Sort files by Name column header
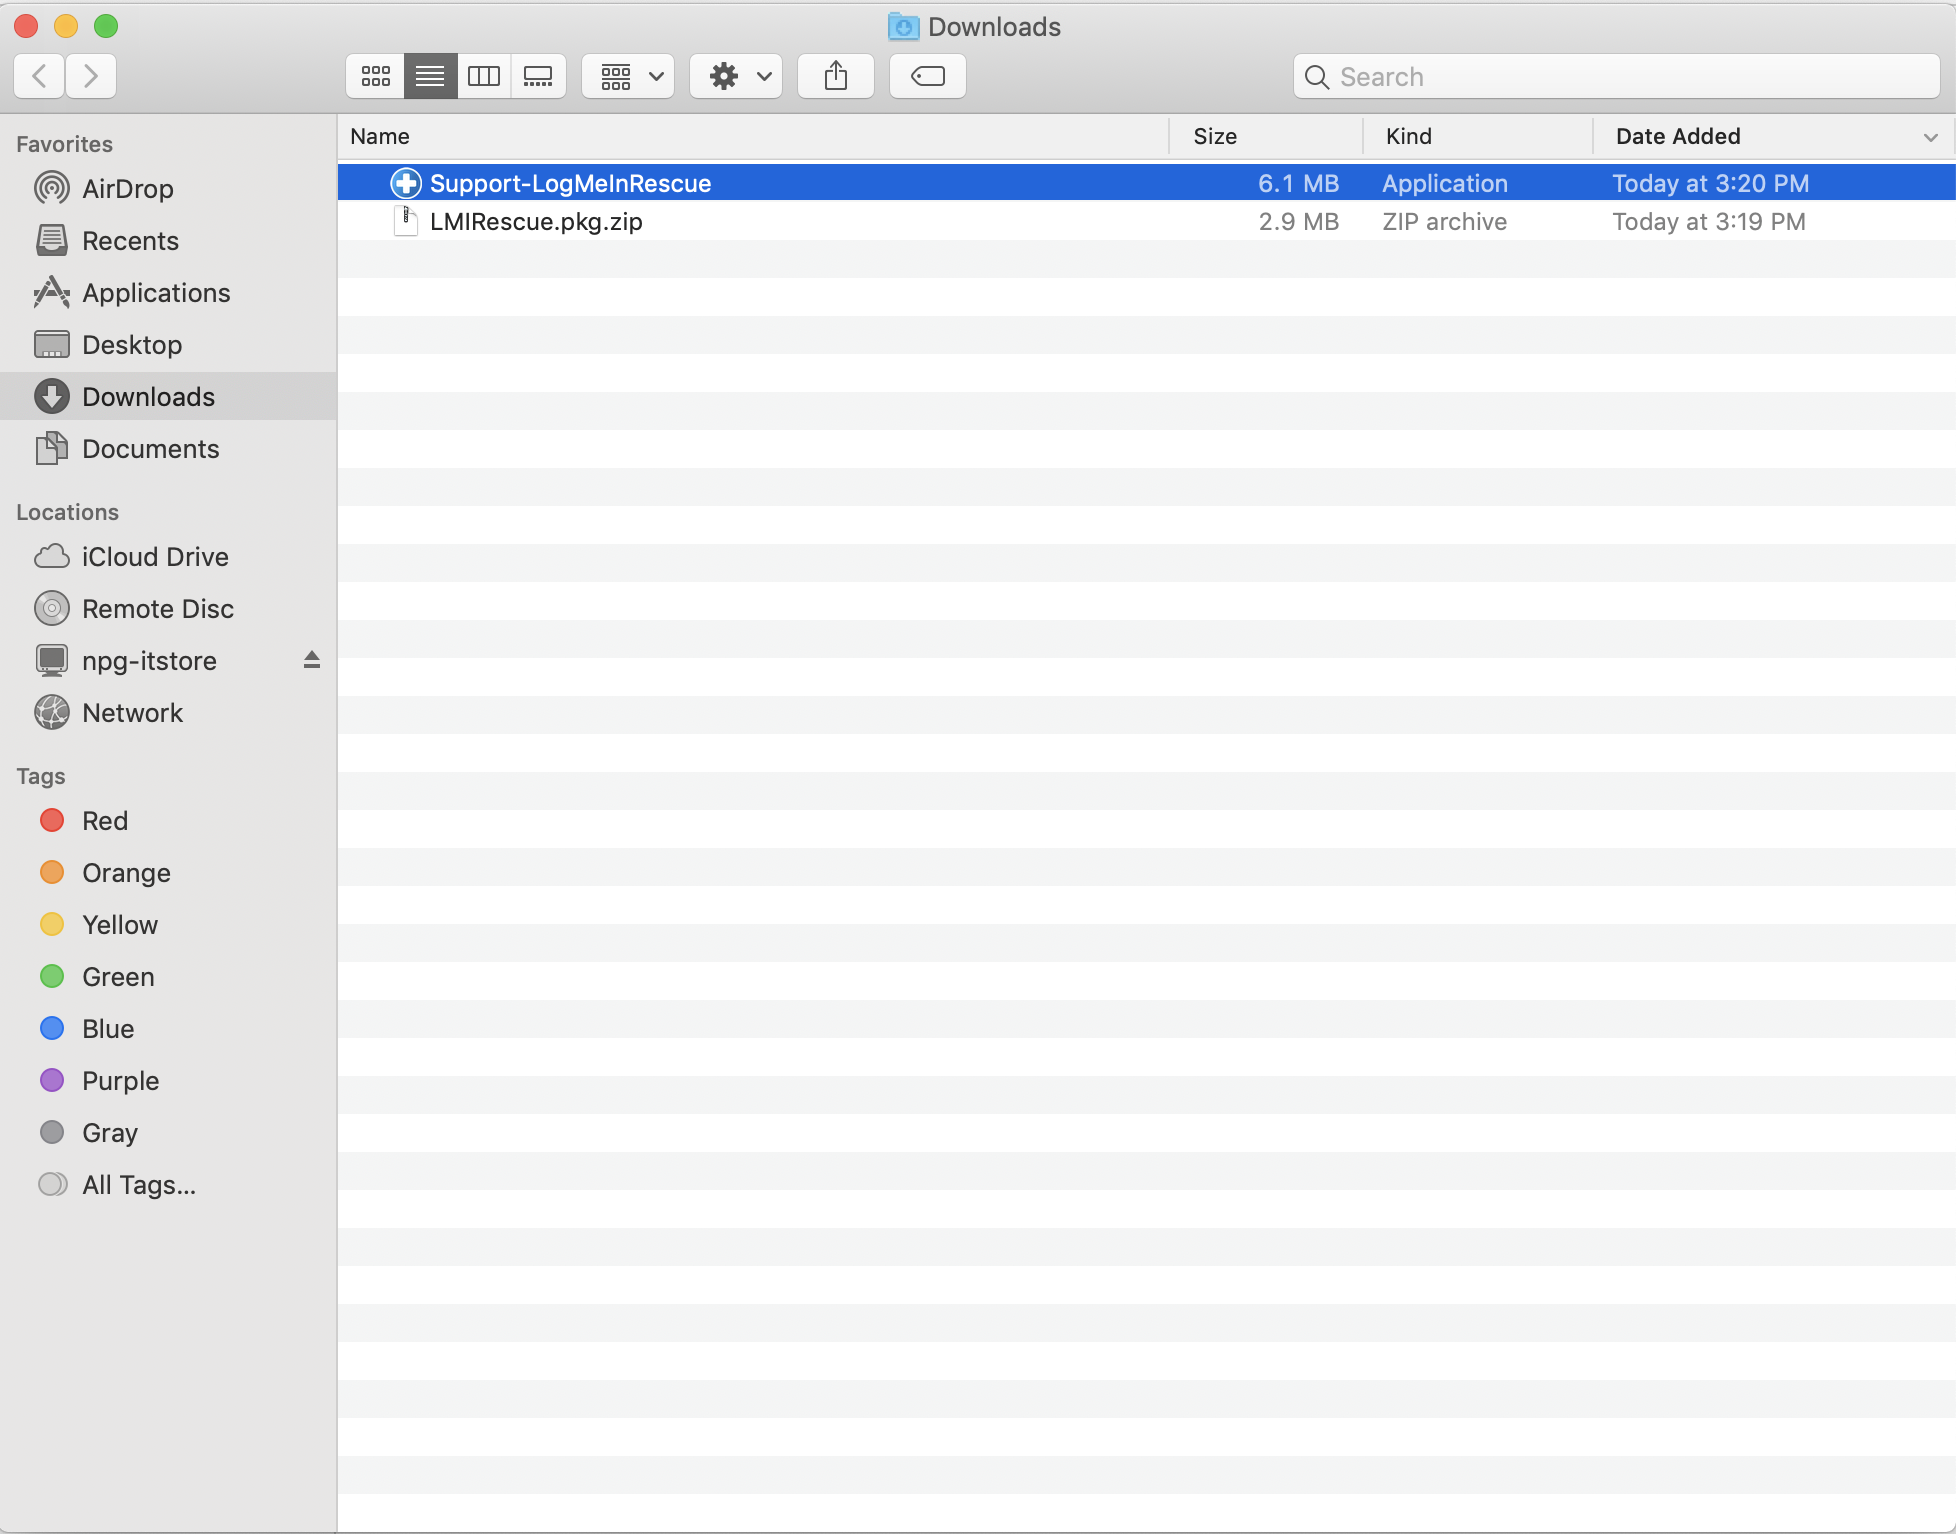 point(753,136)
